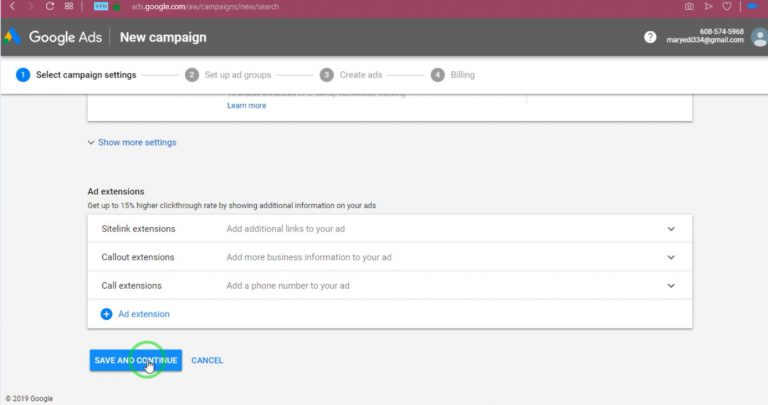Expand the Sitelink extensions row chevron
The width and height of the screenshot is (768, 405).
tap(671, 229)
